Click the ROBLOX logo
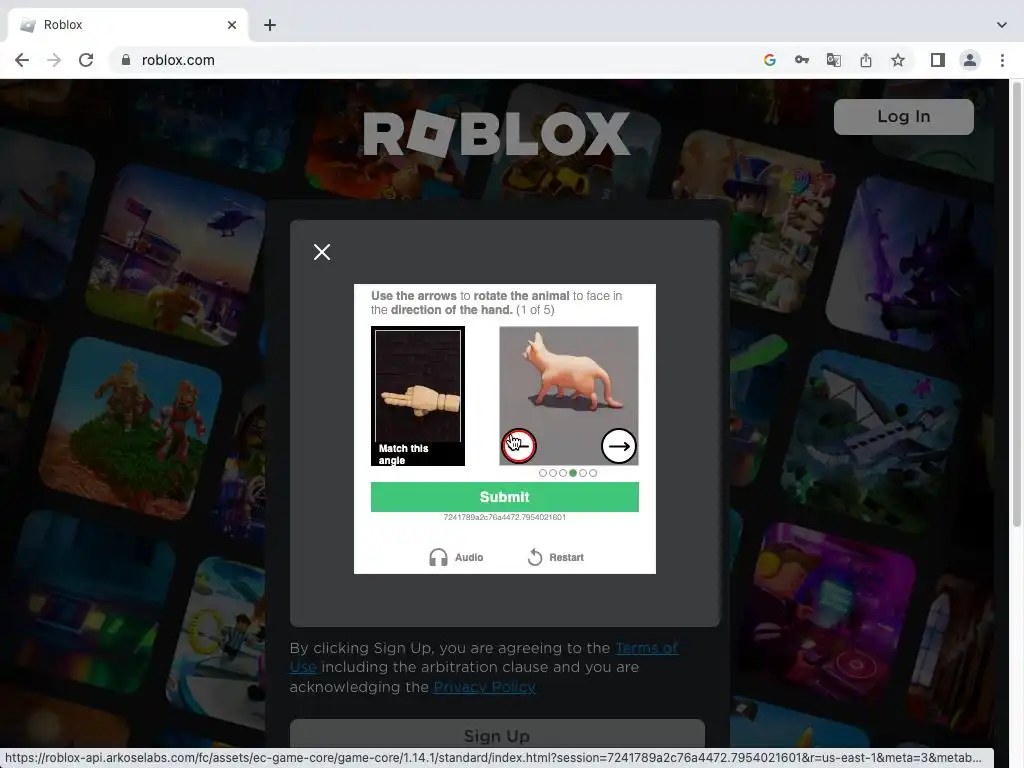Image resolution: width=1024 pixels, height=768 pixels. pyautogui.click(x=497, y=134)
